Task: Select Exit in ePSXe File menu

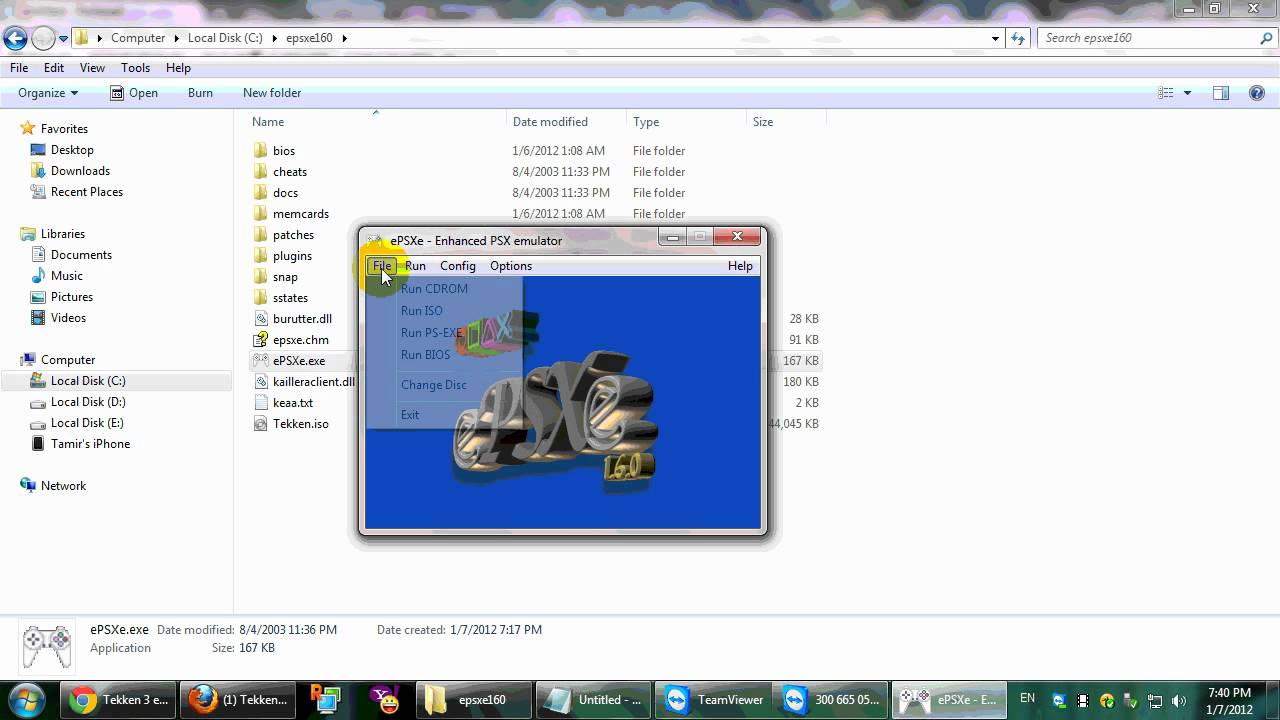Action: [410, 415]
